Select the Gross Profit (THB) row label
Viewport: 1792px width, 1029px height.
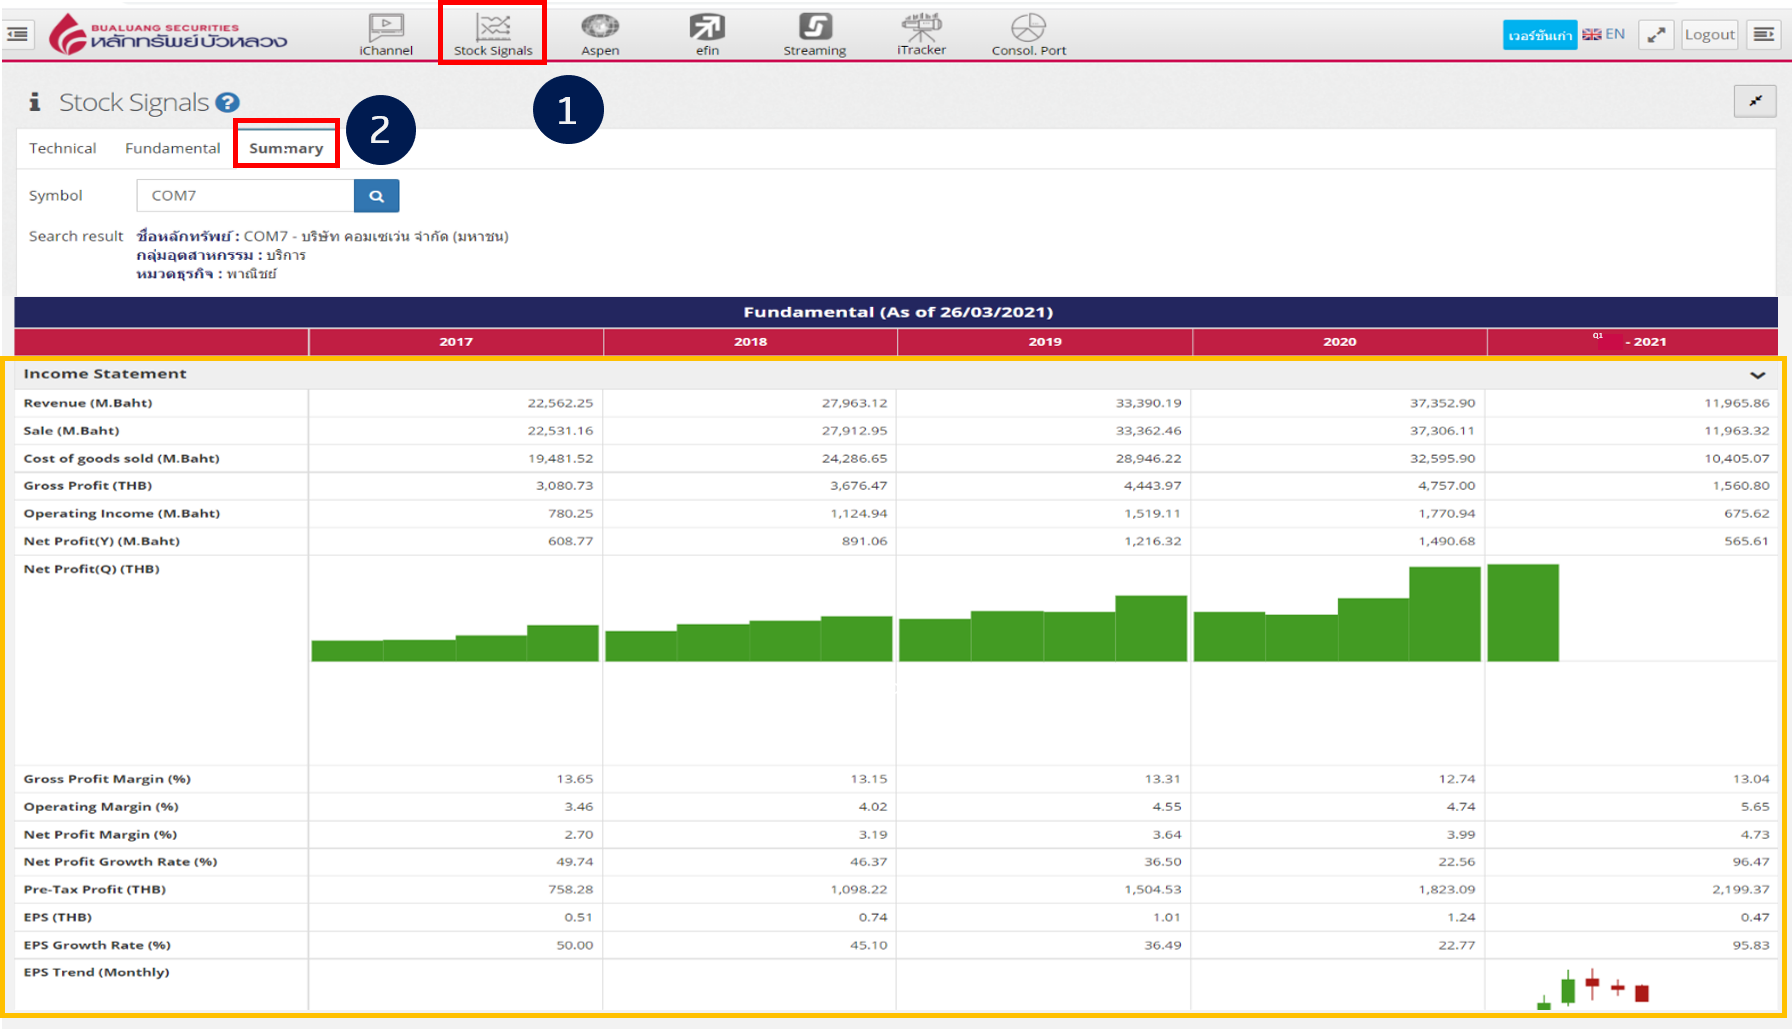(88, 486)
